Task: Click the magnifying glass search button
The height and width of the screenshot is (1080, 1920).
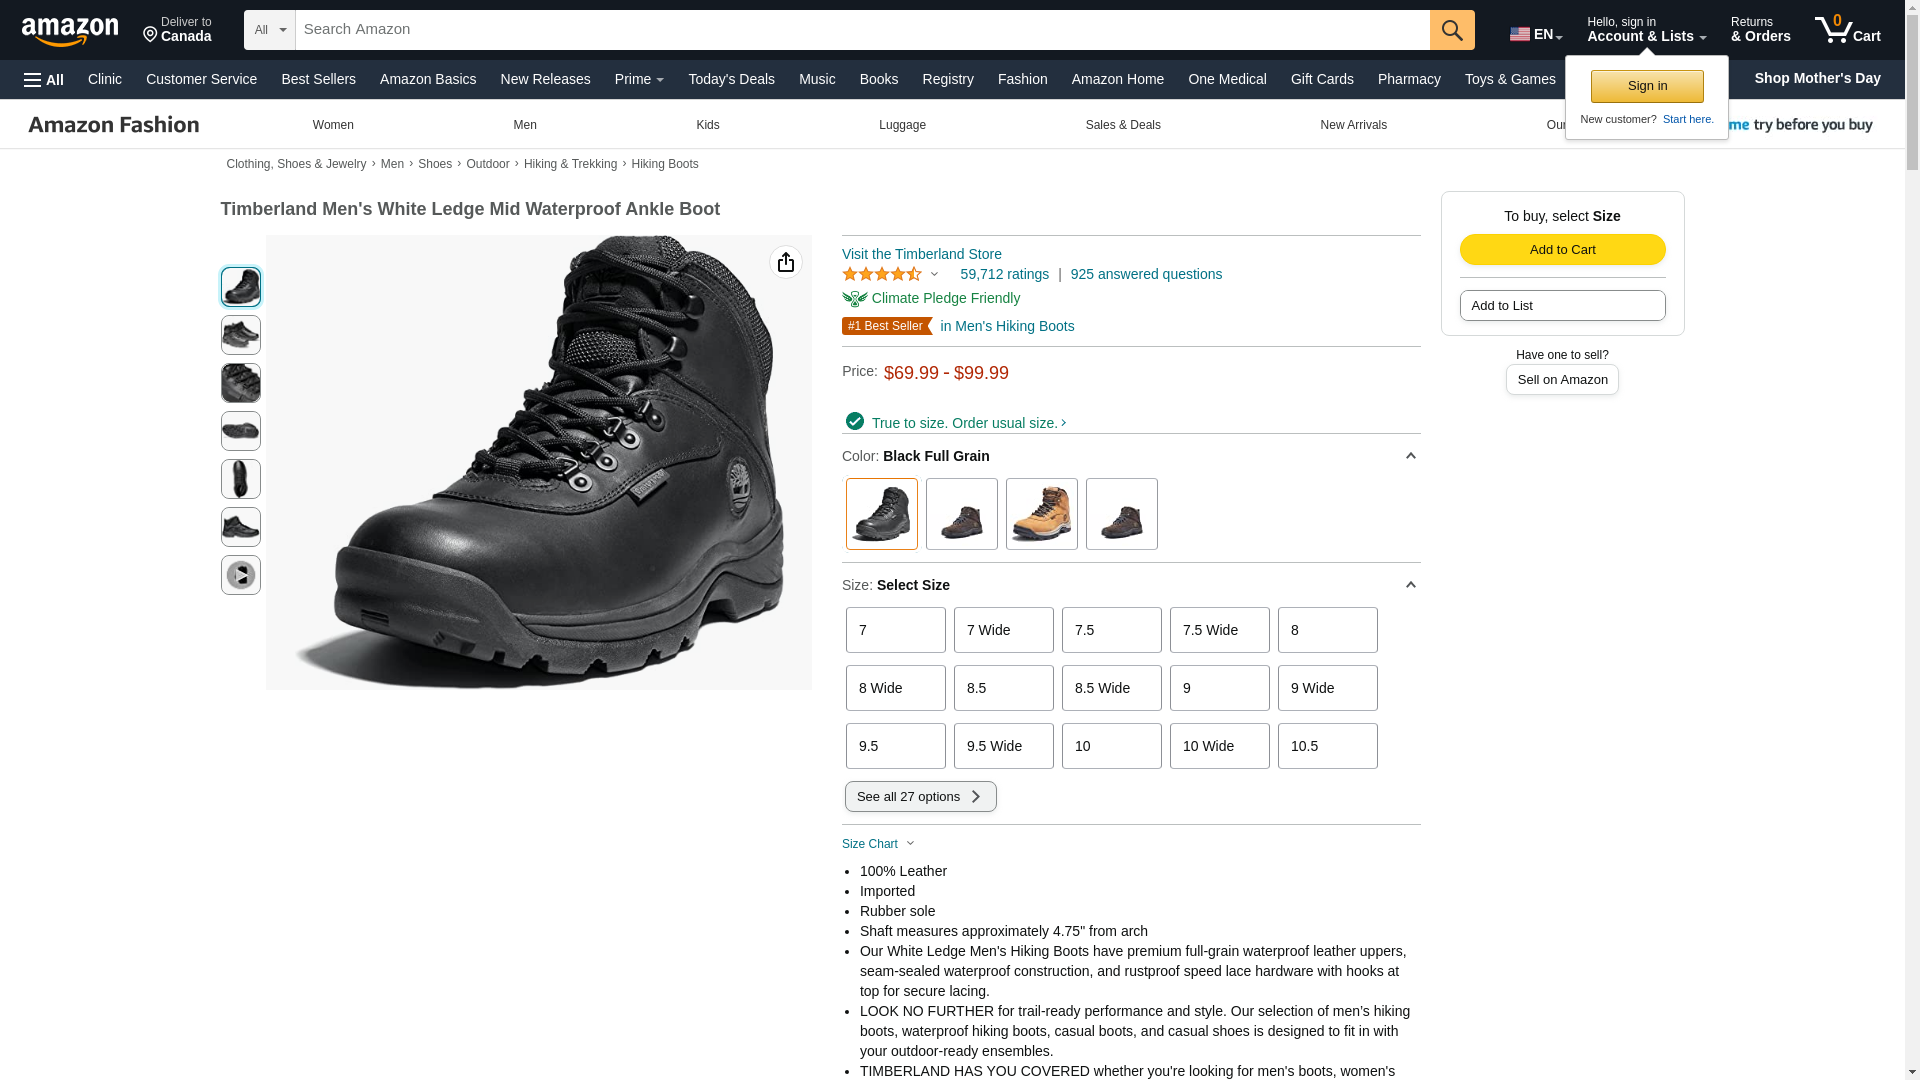Action: coord(1452,30)
